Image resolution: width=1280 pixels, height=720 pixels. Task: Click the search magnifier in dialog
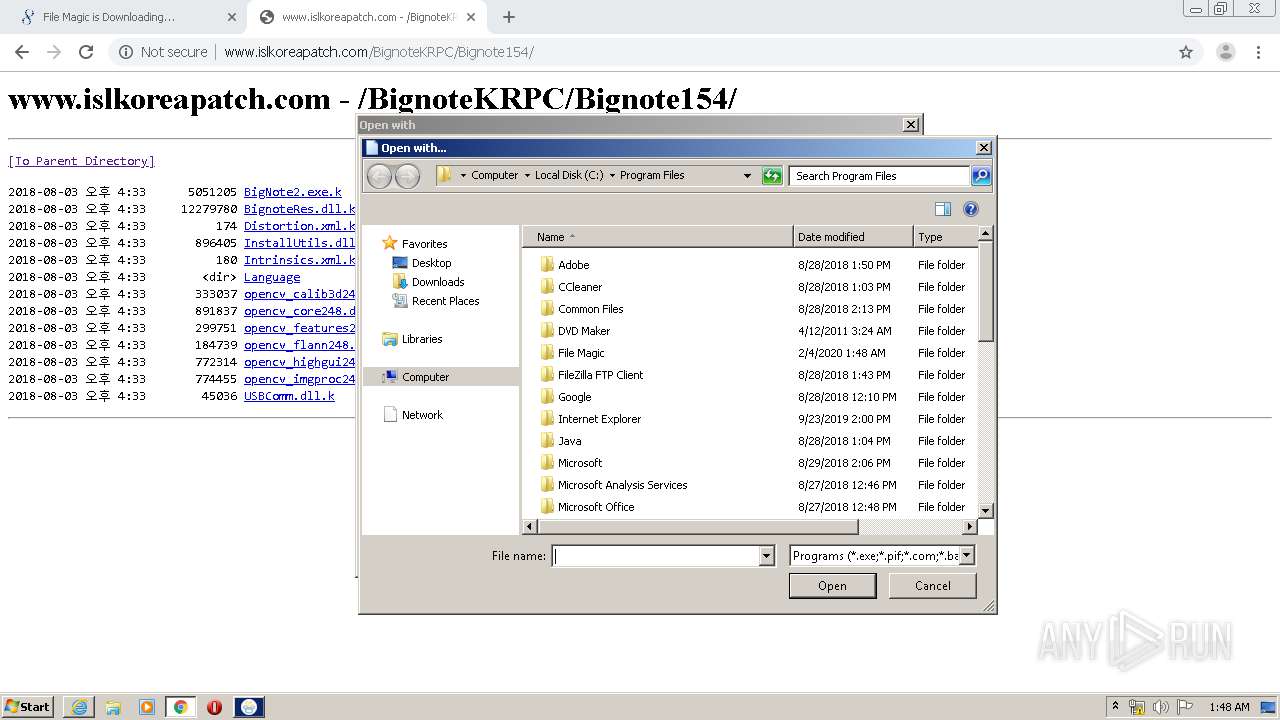981,176
